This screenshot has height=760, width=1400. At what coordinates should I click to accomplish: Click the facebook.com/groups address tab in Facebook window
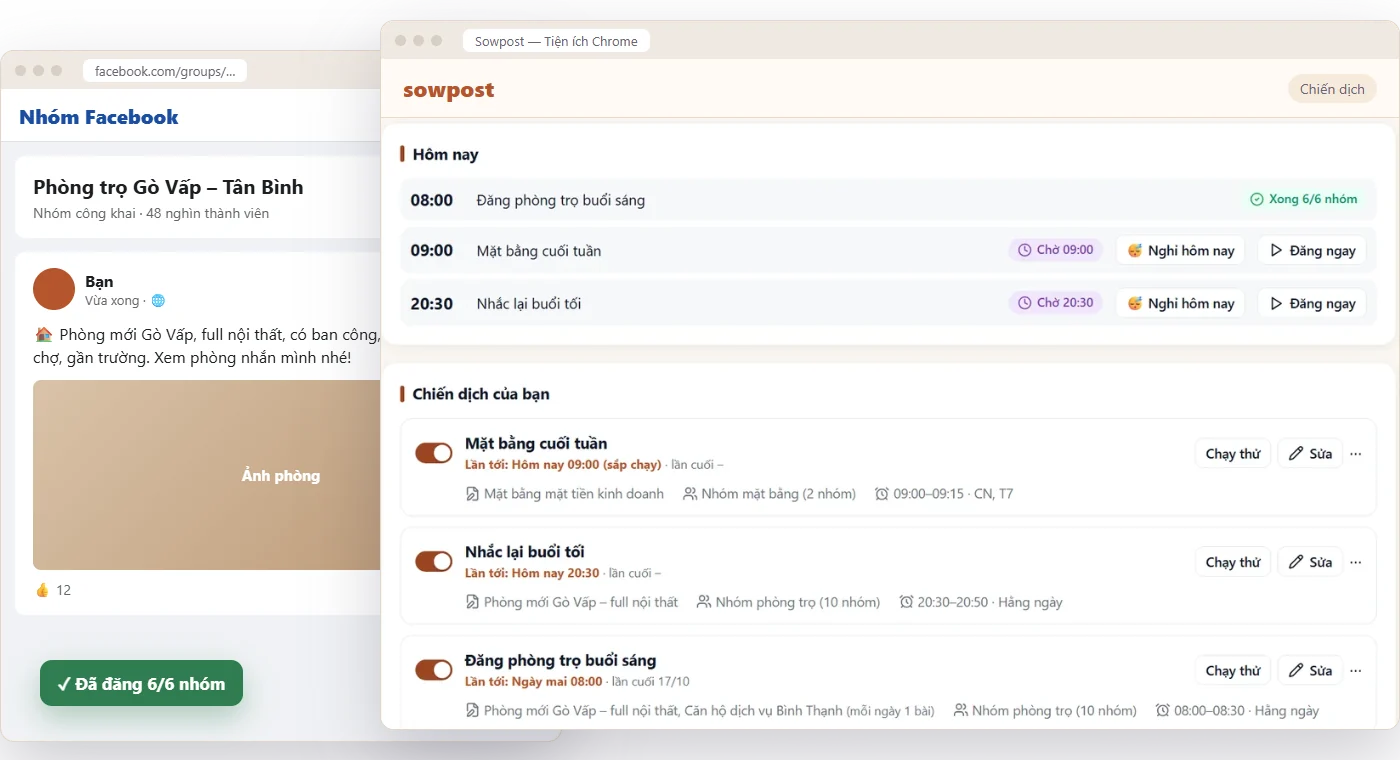(165, 71)
